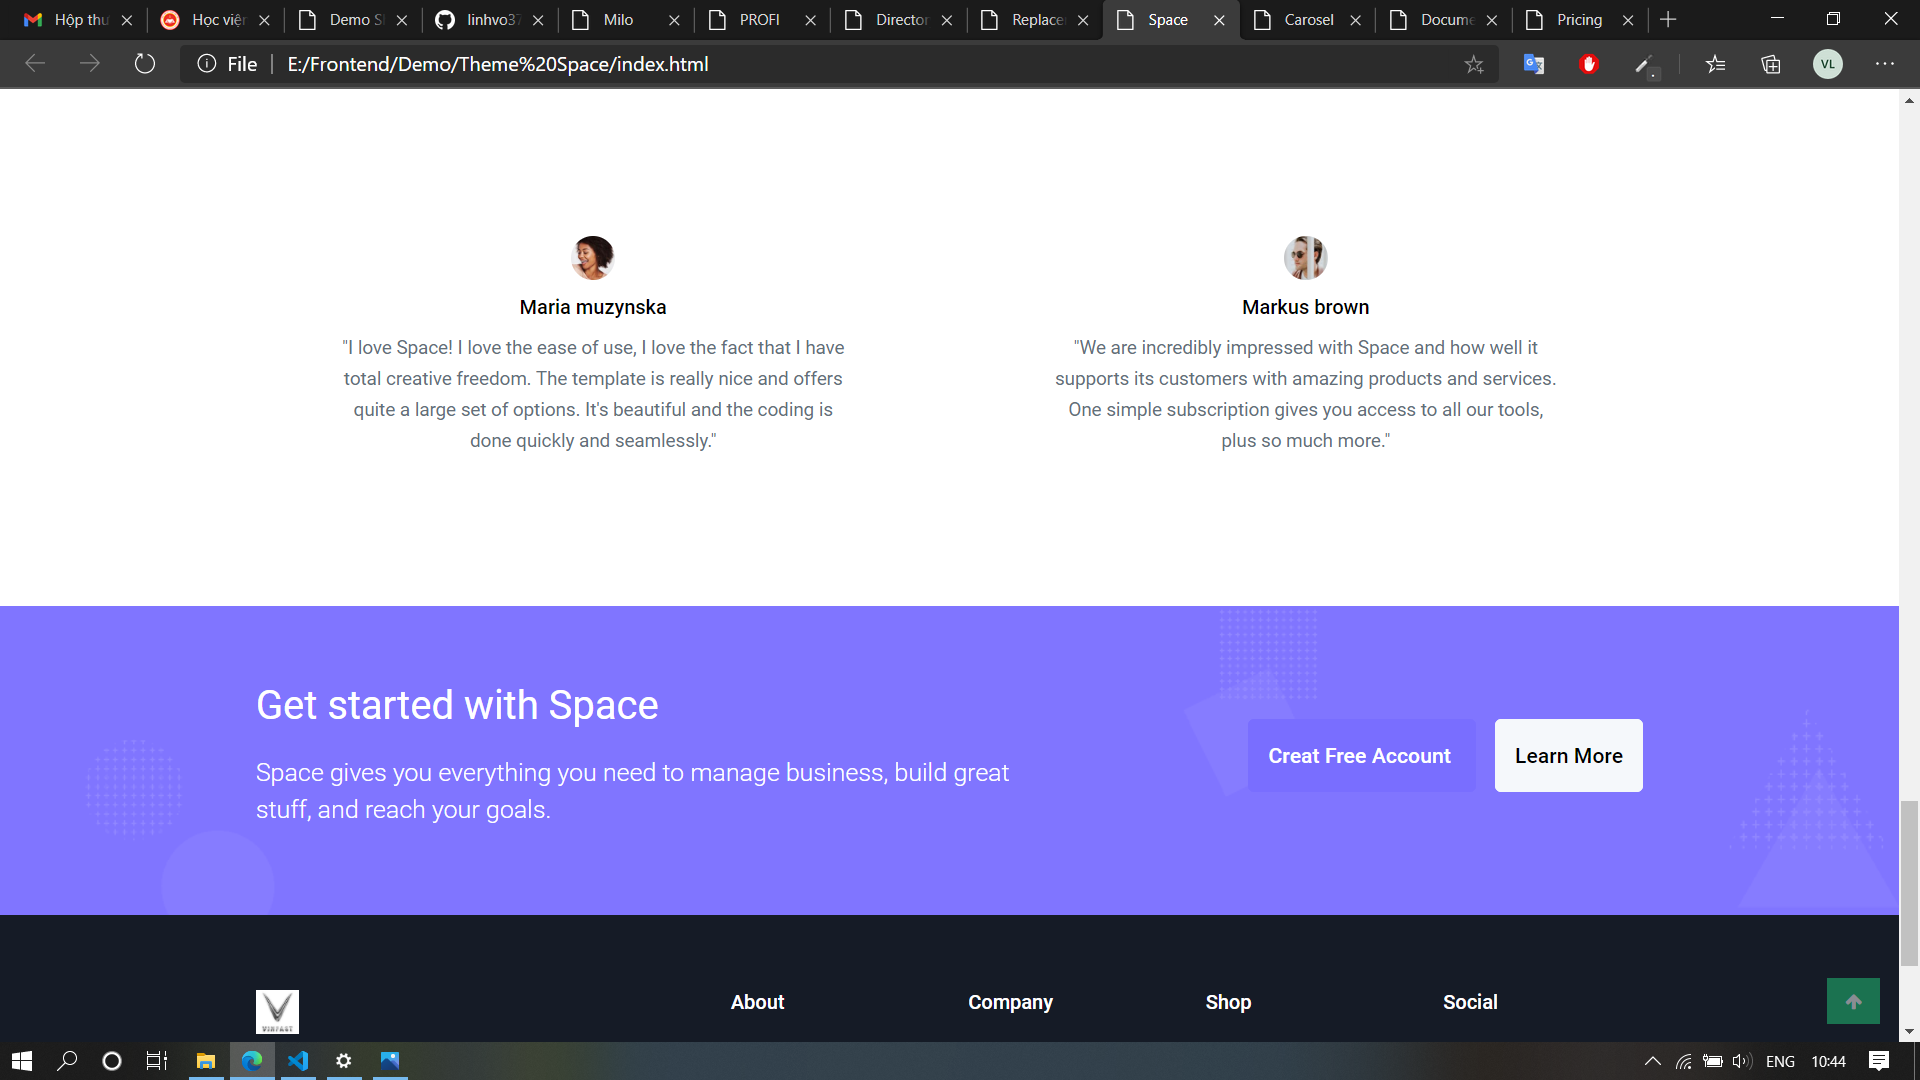1920x1080 pixels.
Task: Switch to the Pricing tab
Action: coord(1578,19)
